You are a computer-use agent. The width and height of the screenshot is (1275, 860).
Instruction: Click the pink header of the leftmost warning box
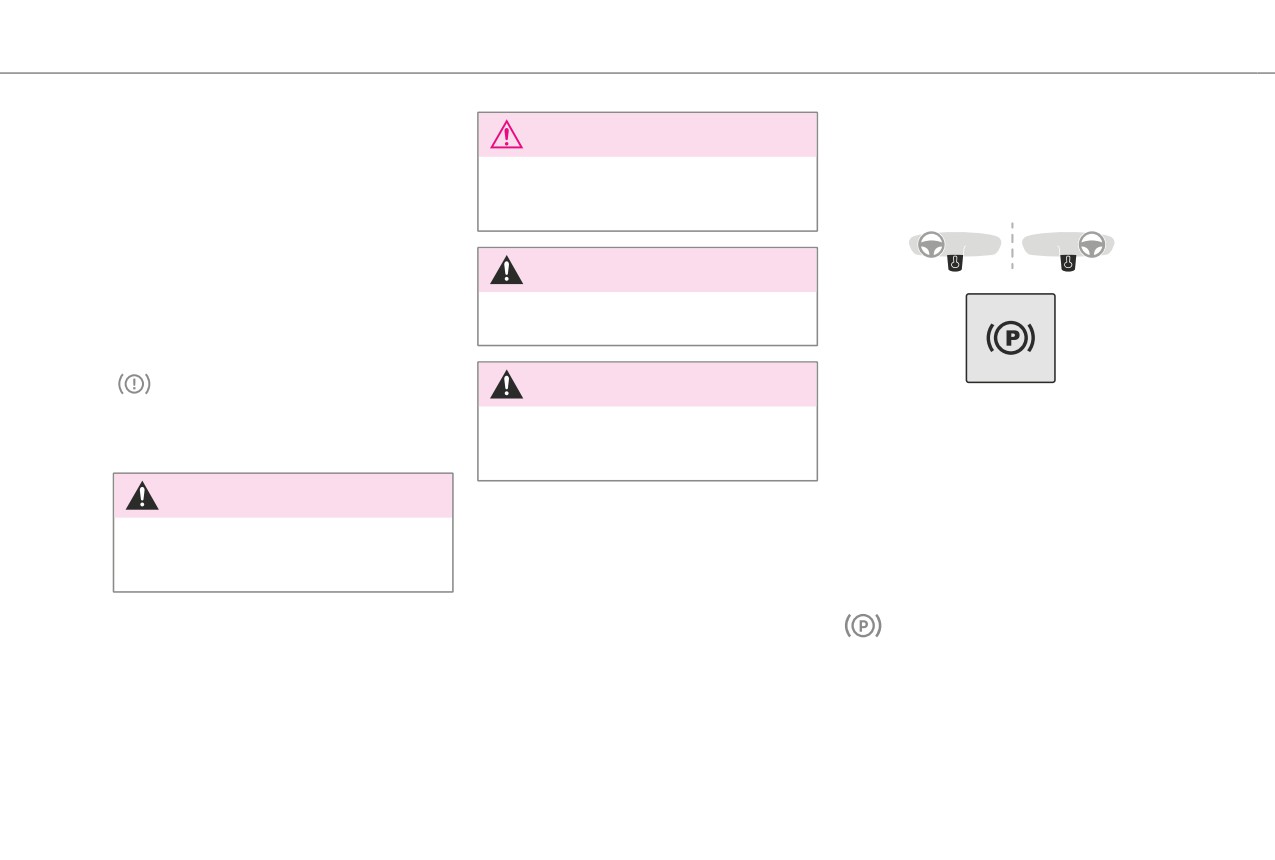point(283,496)
